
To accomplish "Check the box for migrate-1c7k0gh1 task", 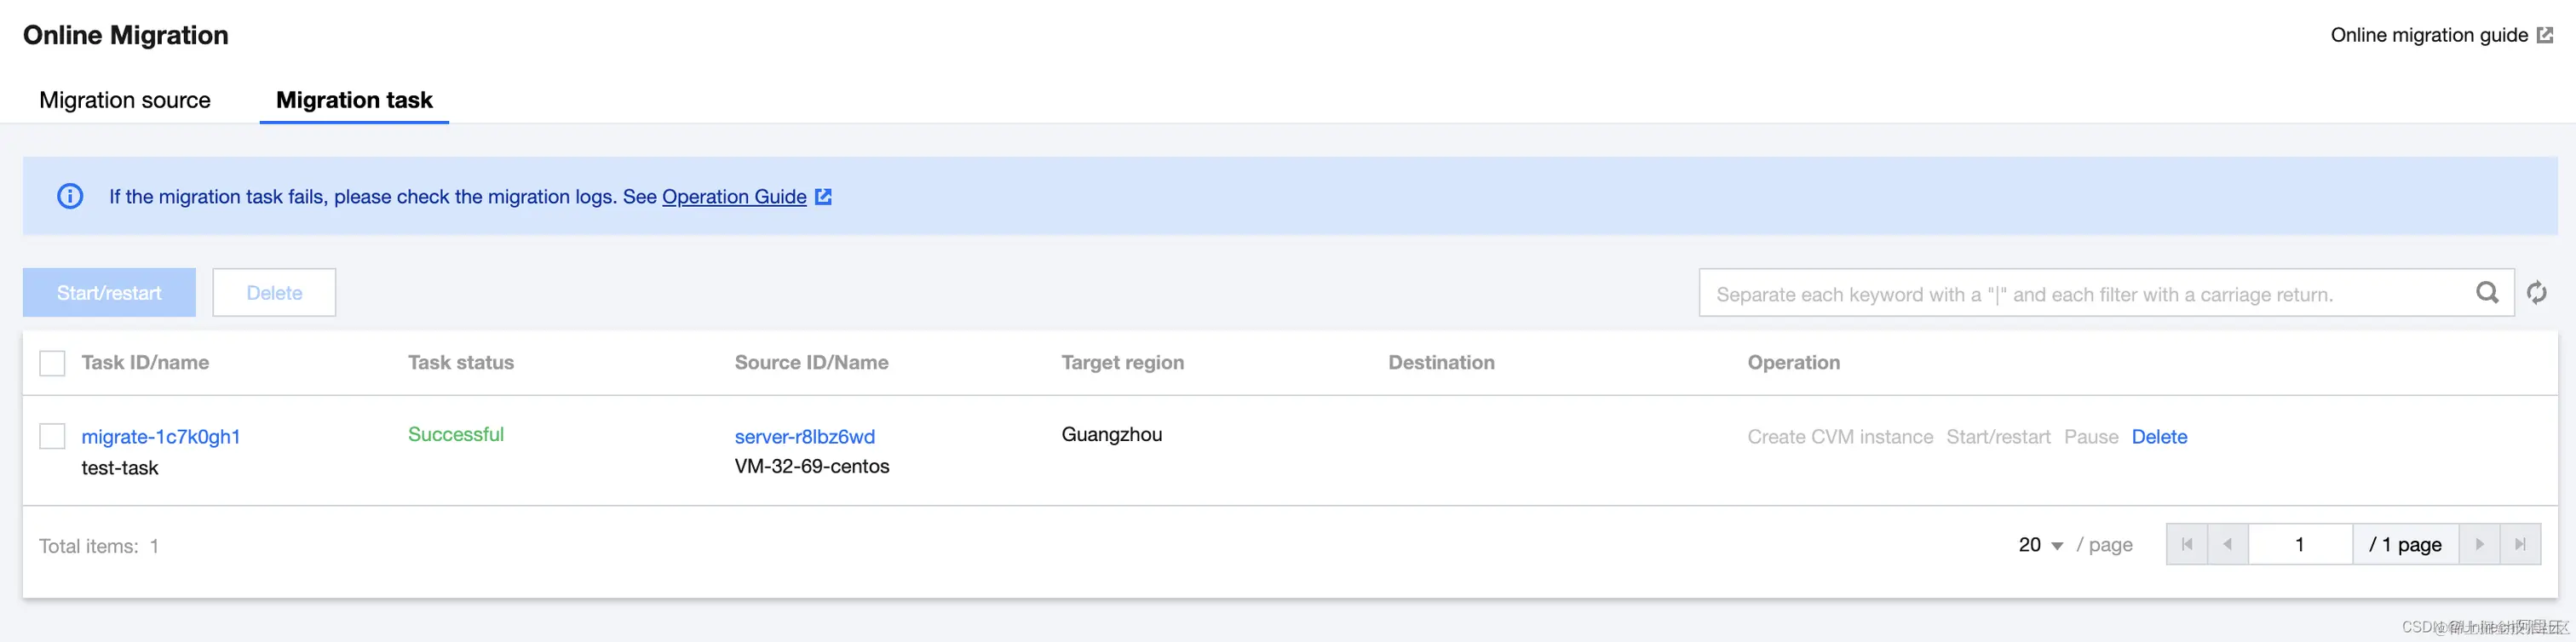I will coord(52,436).
